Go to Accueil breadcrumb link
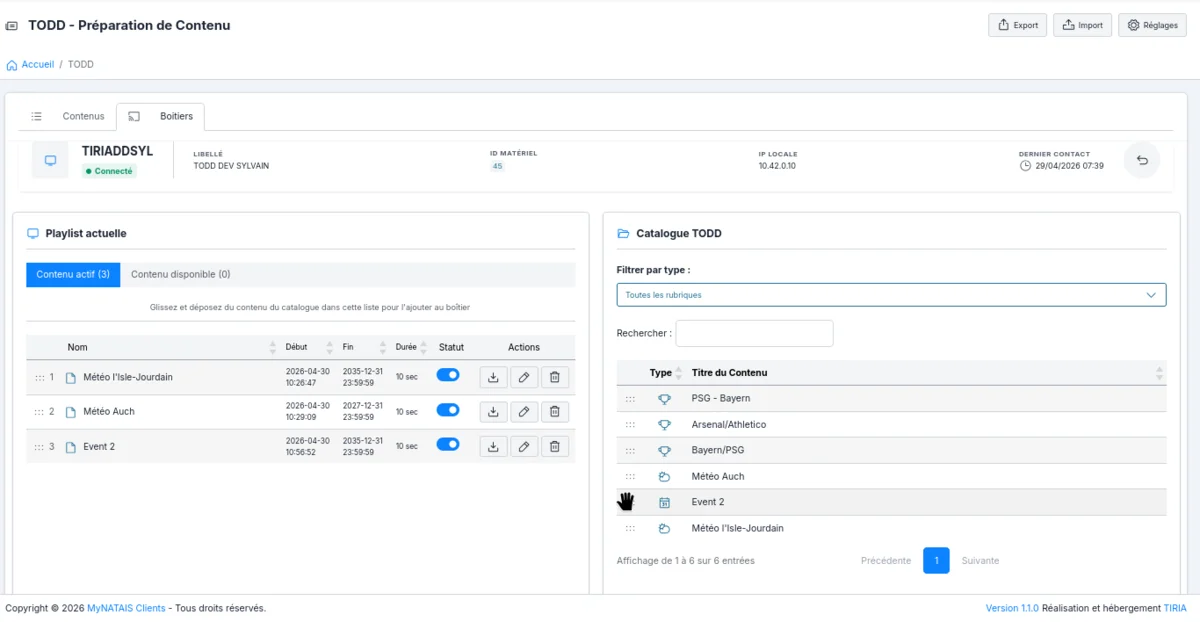This screenshot has width=1200, height=622. point(38,65)
